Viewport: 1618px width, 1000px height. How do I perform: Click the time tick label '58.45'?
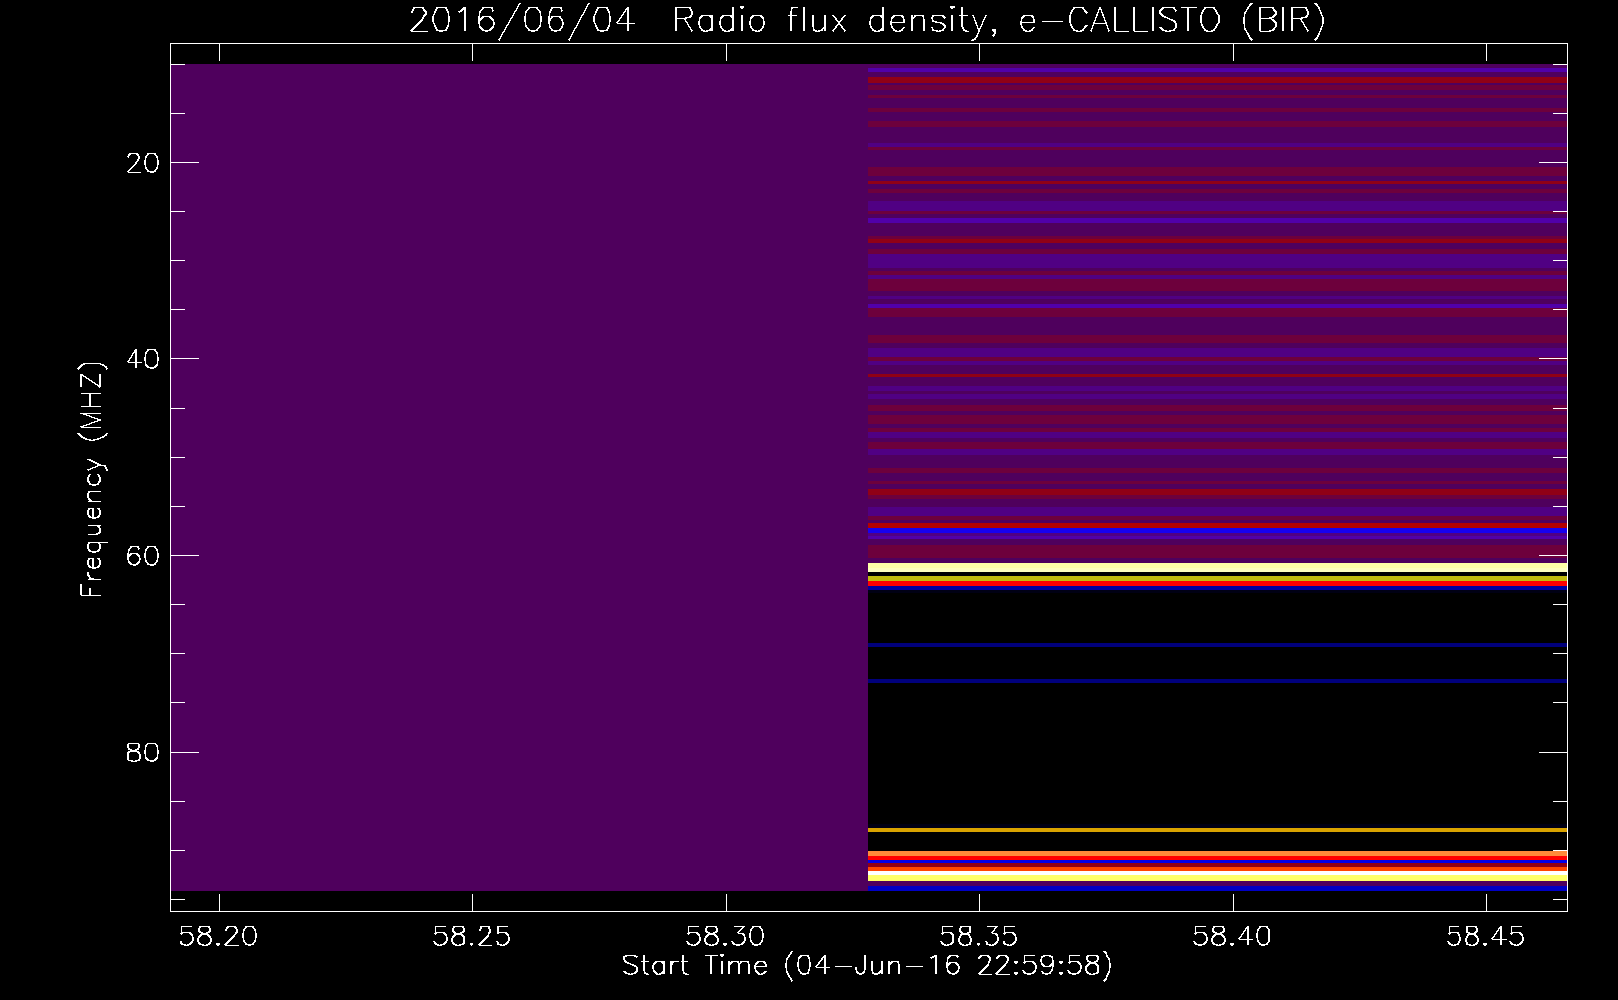pyautogui.click(x=1487, y=936)
